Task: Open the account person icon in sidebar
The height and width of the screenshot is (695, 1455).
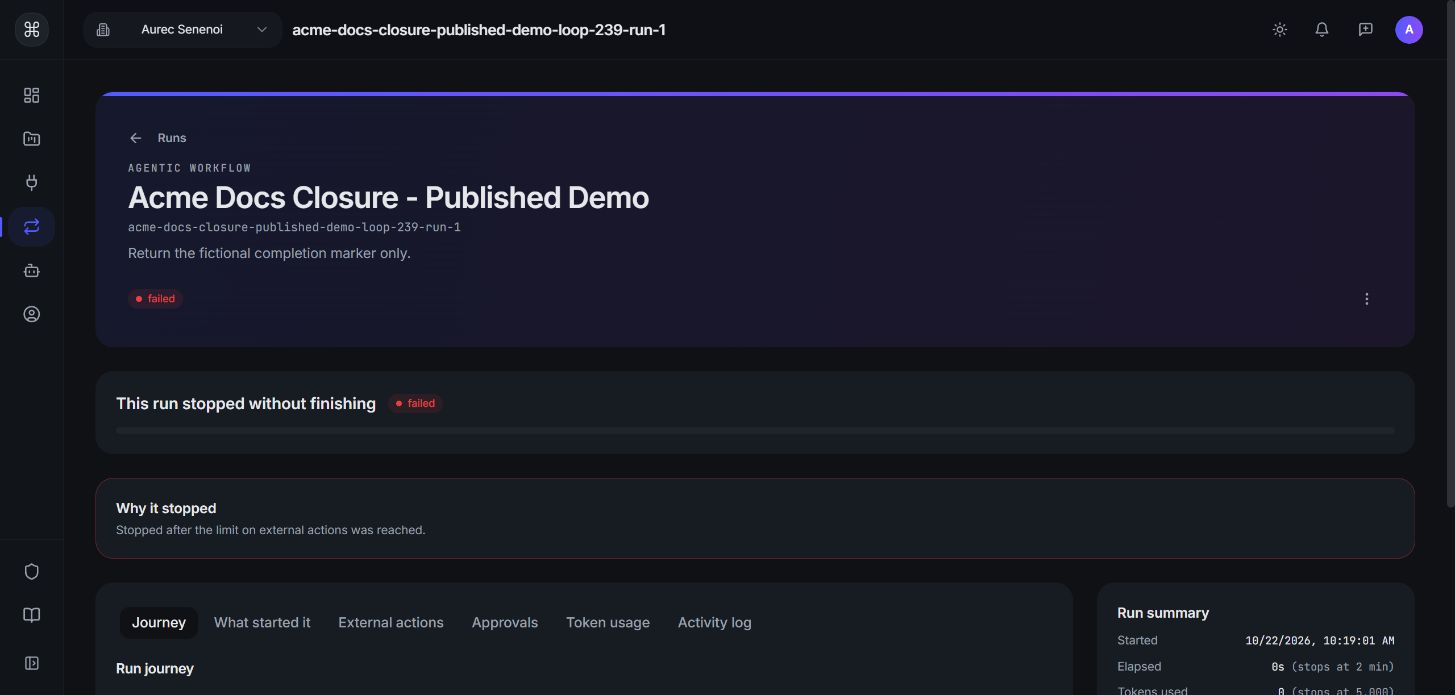Action: pyautogui.click(x=31, y=314)
